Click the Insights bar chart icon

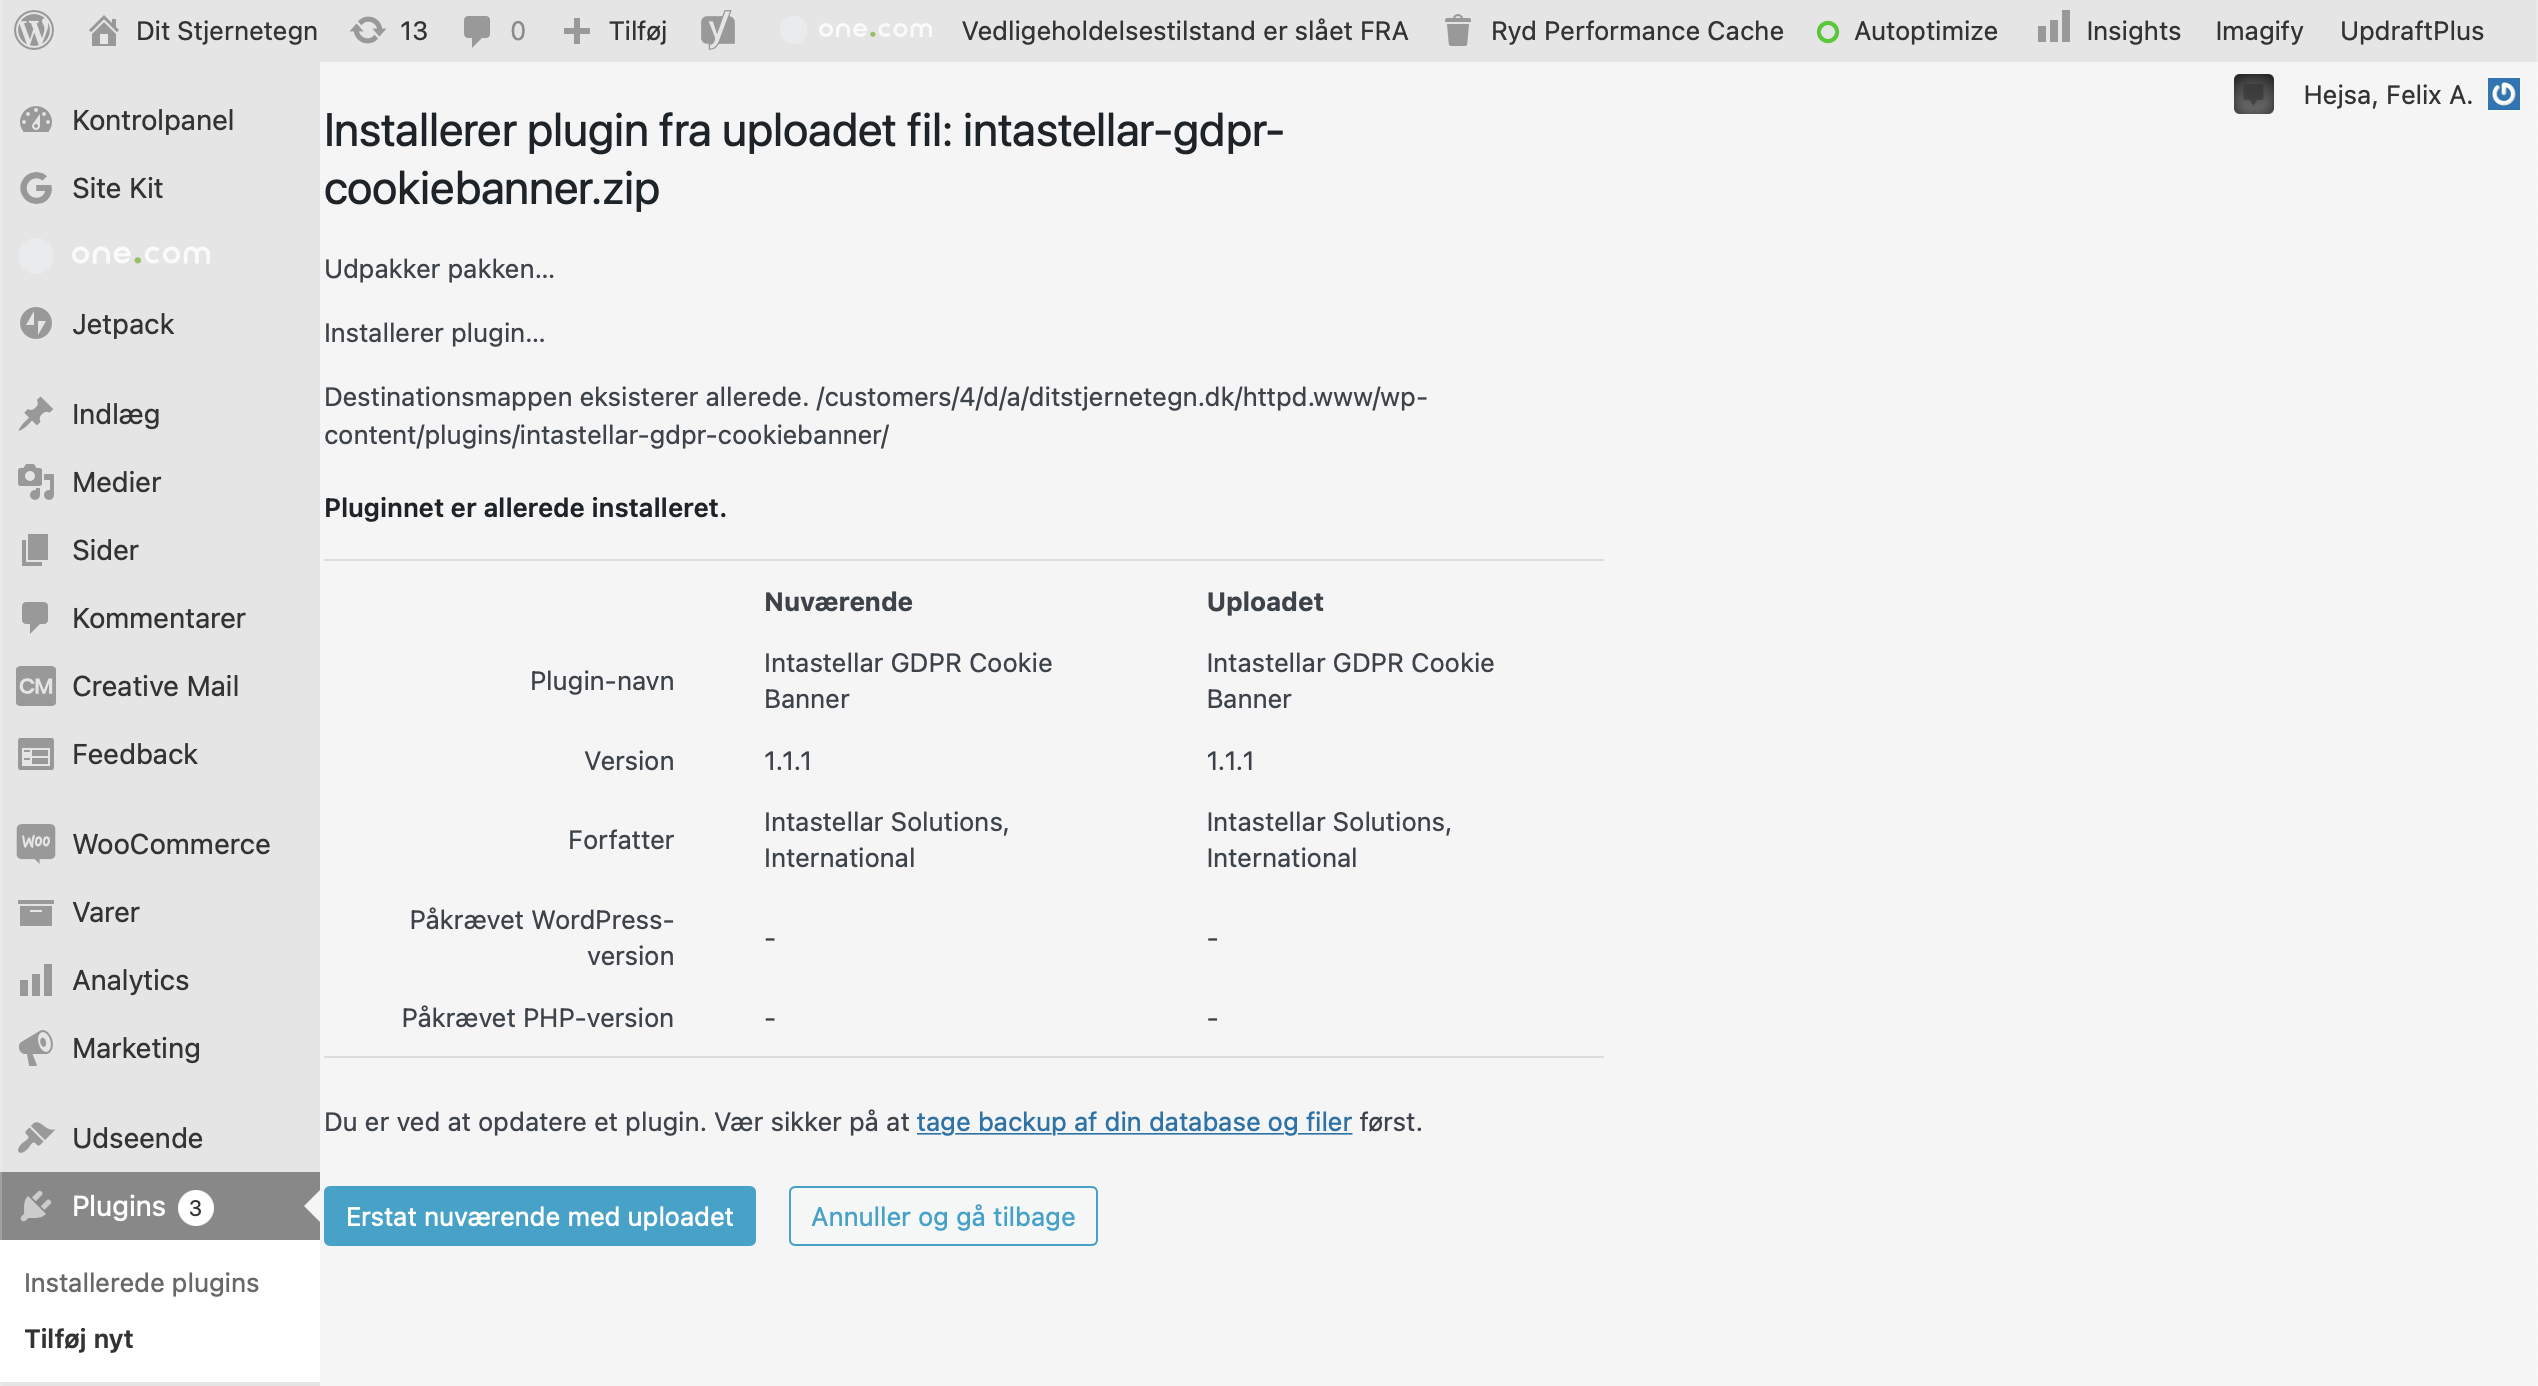coord(2053,29)
